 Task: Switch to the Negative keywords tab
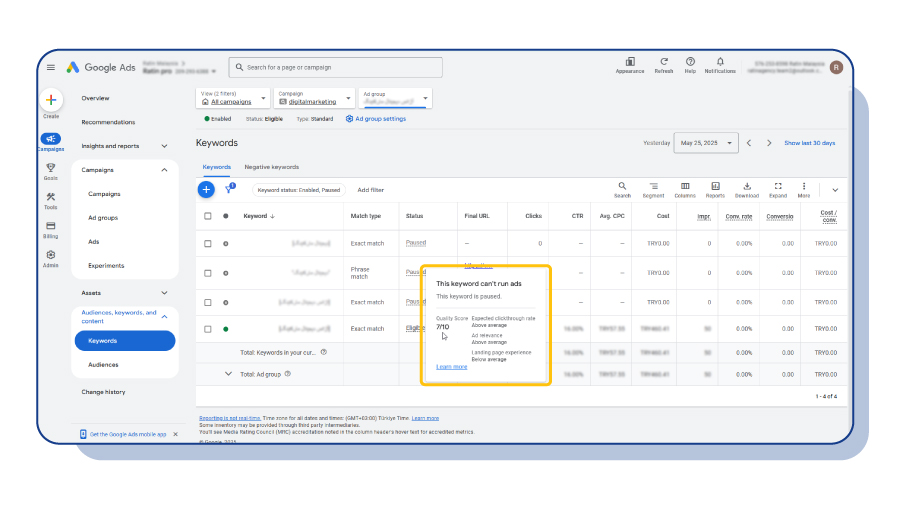click(x=271, y=167)
